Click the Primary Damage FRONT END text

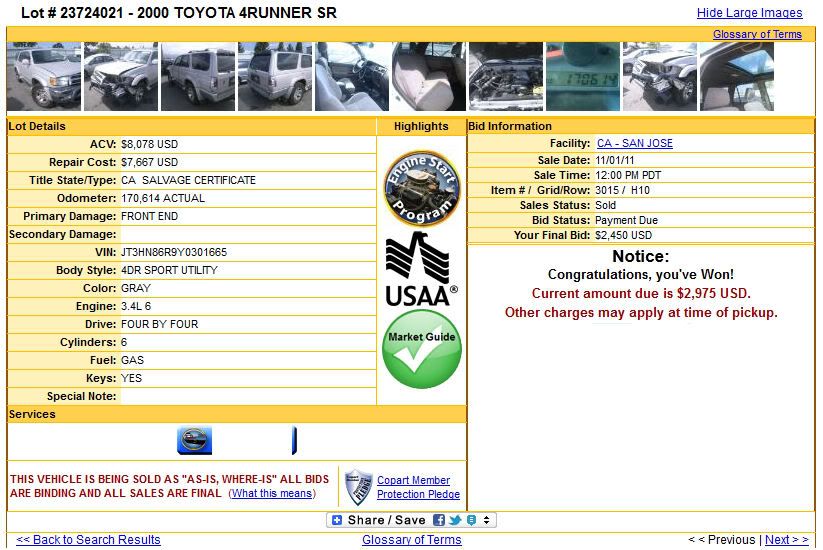tap(149, 216)
